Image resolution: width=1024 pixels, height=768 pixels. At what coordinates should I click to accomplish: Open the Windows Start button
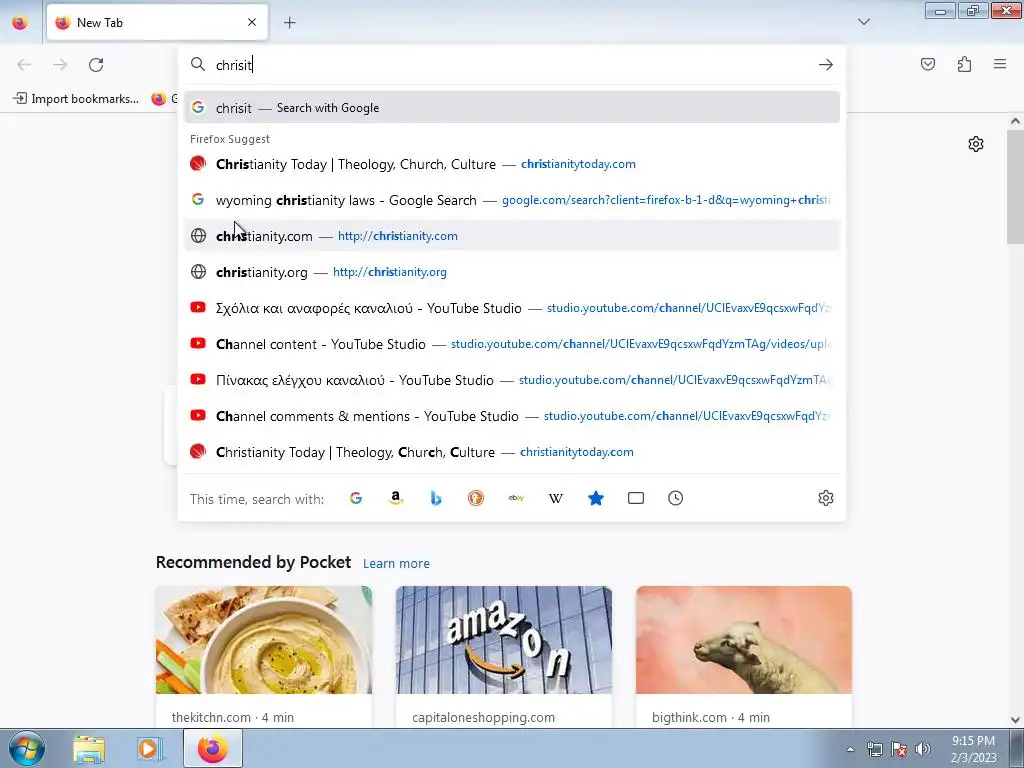point(27,748)
